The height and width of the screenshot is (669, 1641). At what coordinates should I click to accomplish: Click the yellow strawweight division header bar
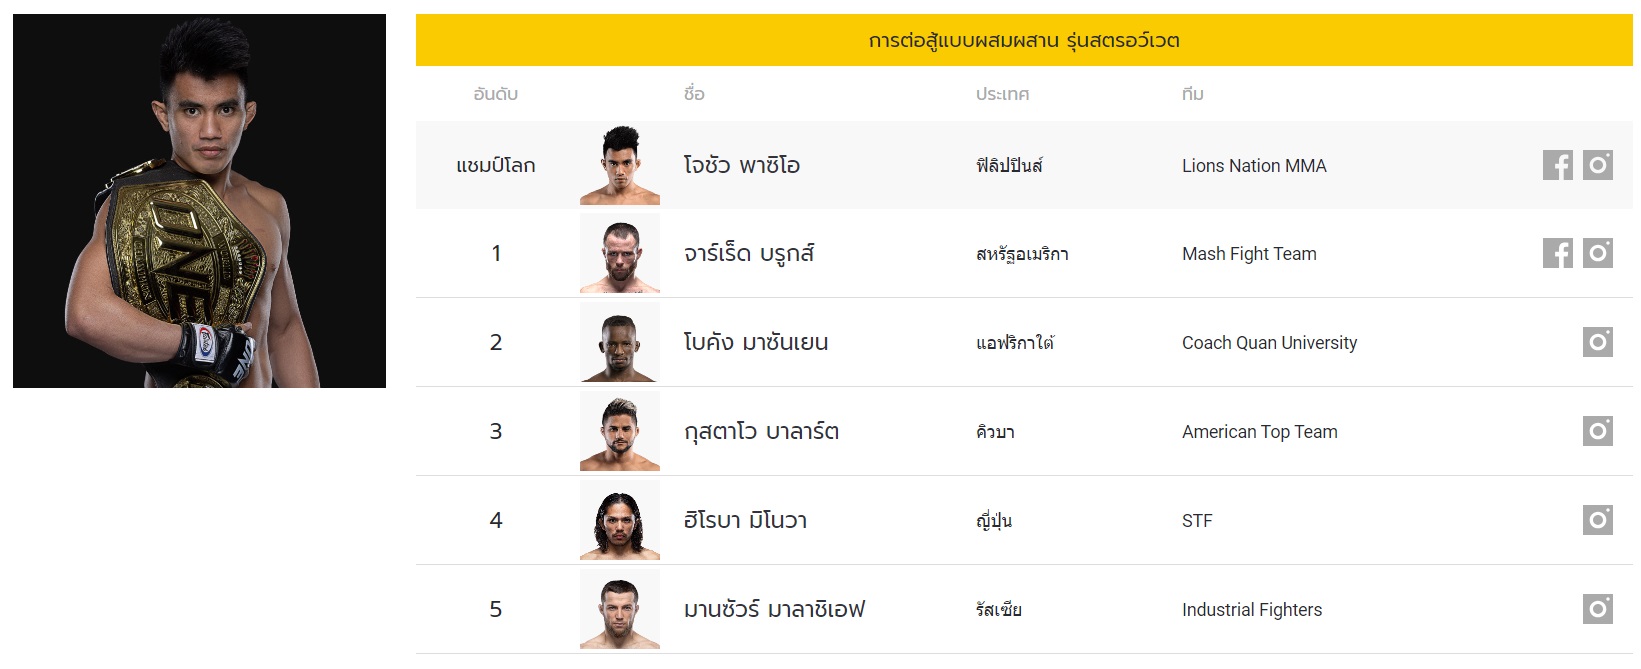point(1024,40)
